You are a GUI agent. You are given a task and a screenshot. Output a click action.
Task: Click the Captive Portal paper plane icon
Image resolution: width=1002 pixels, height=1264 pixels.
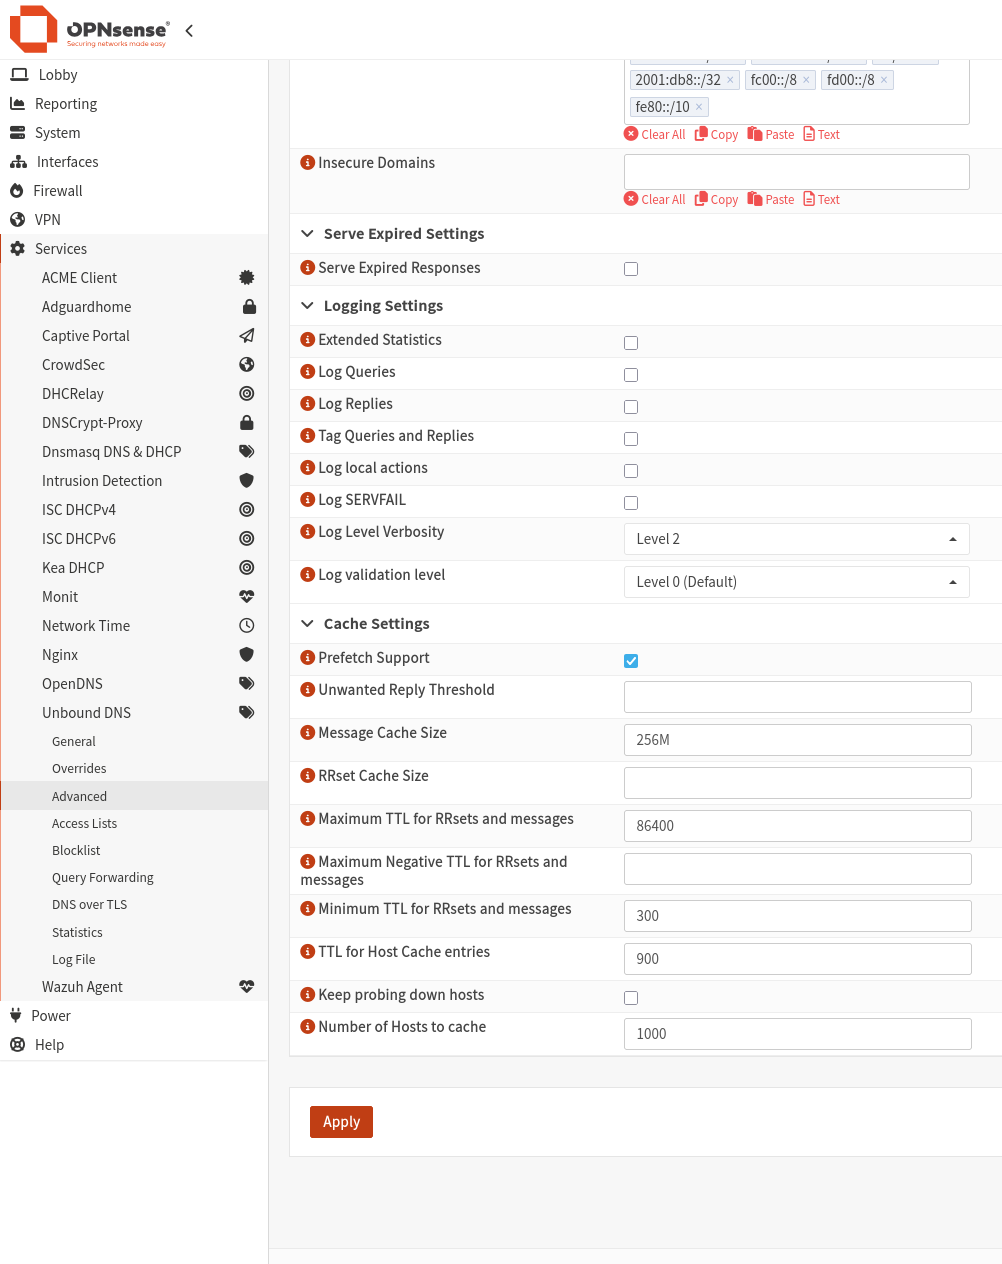coord(247,336)
